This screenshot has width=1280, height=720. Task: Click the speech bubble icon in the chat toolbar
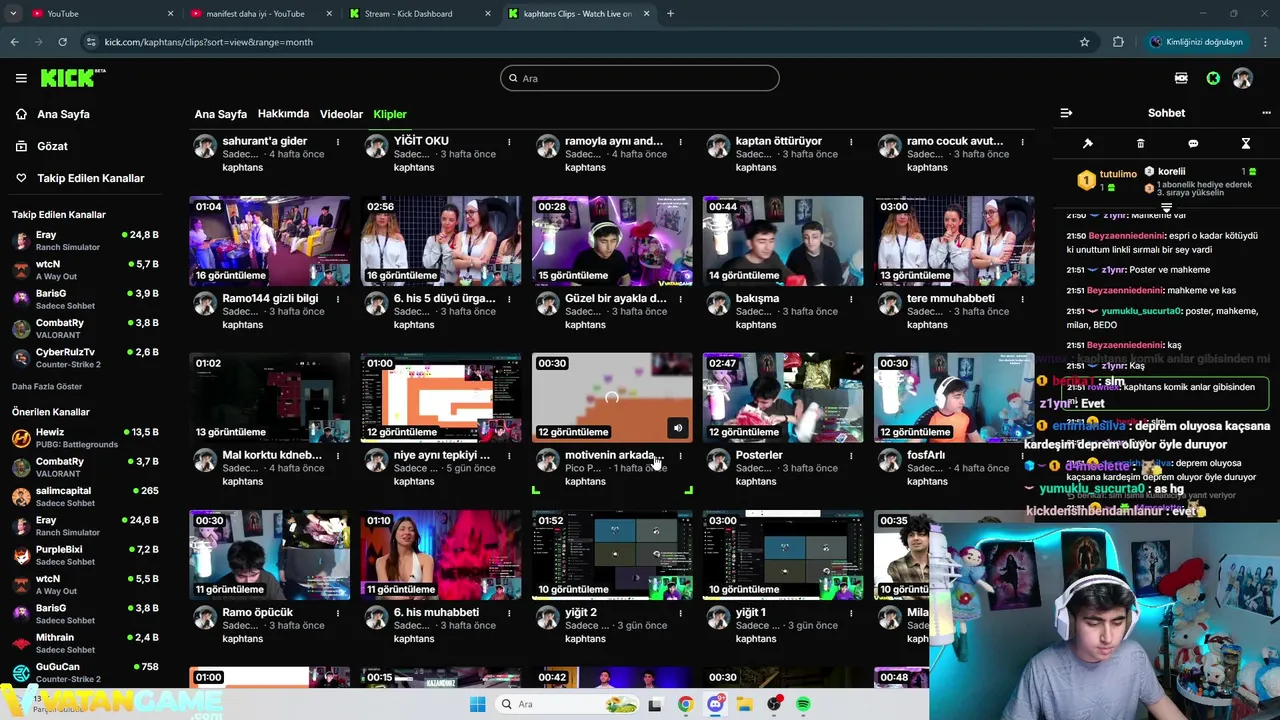(x=1193, y=144)
